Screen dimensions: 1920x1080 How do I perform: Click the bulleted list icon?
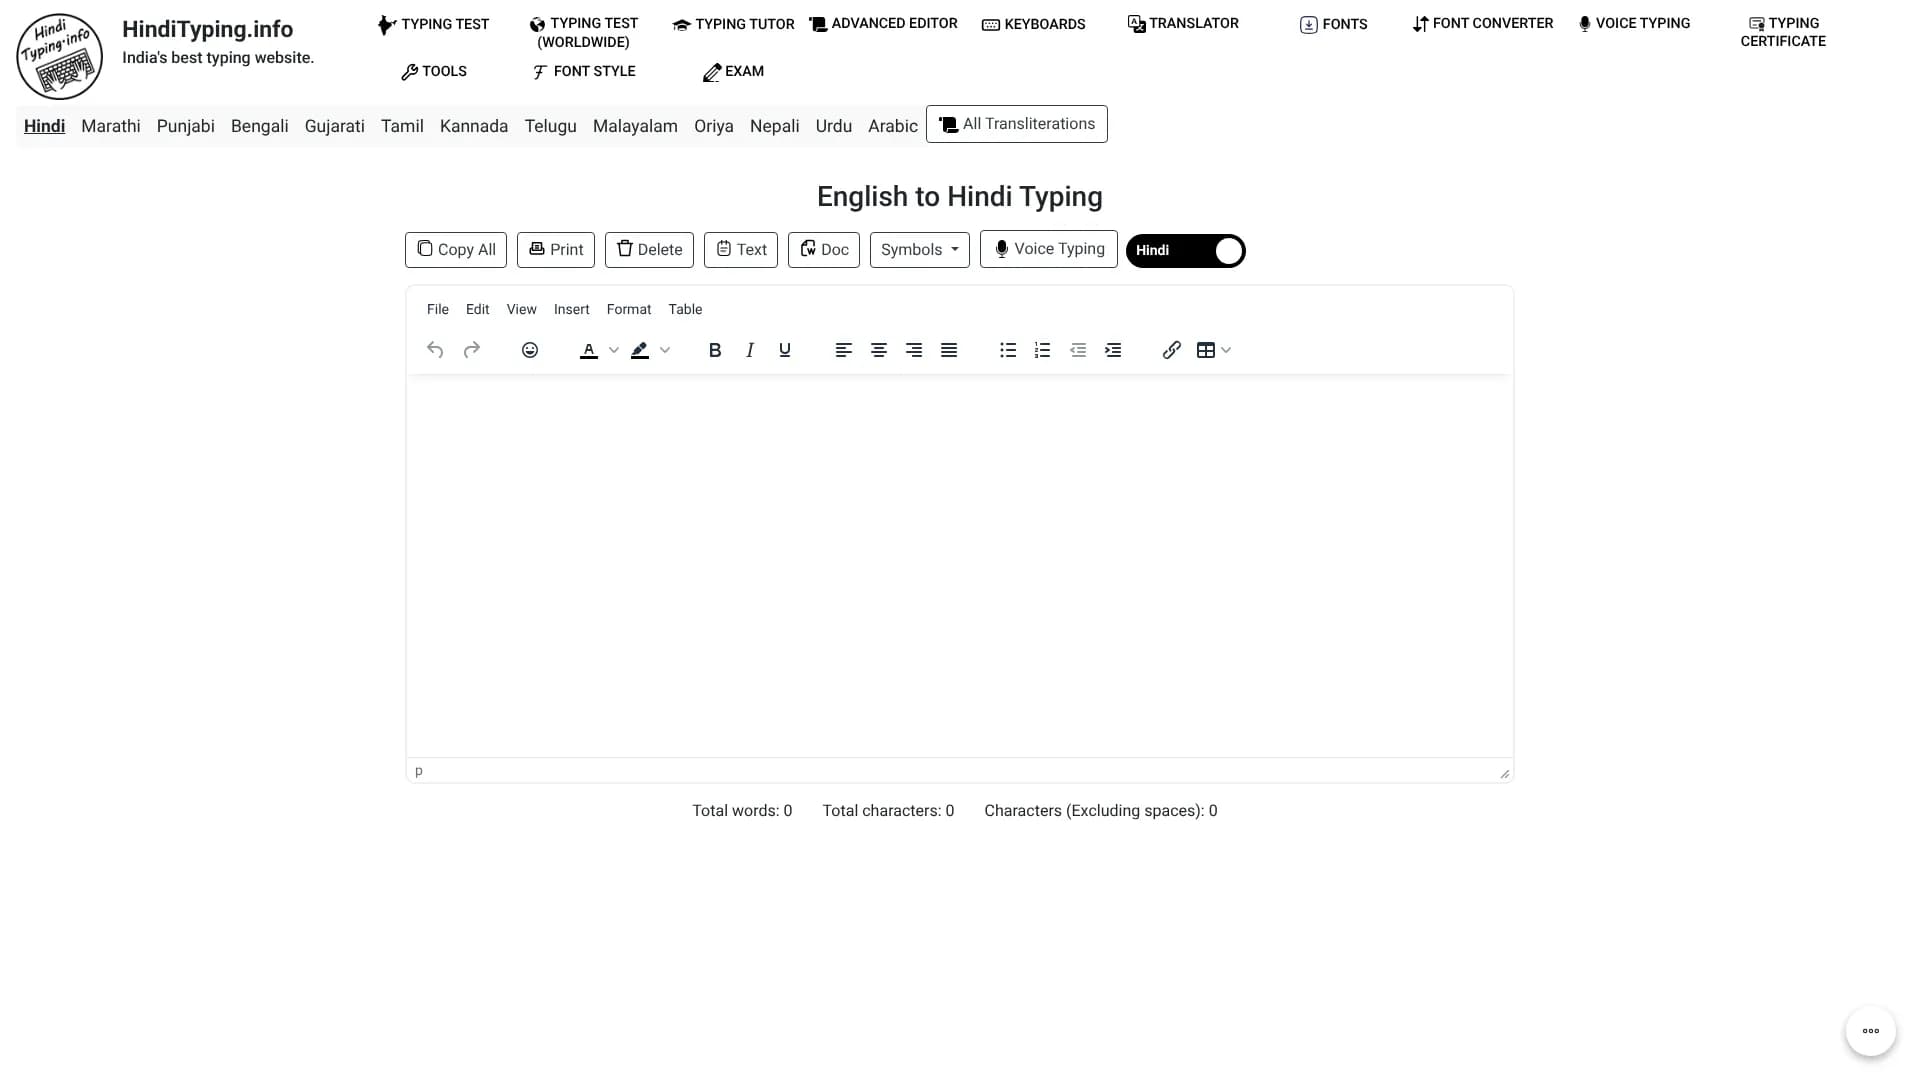(1007, 349)
